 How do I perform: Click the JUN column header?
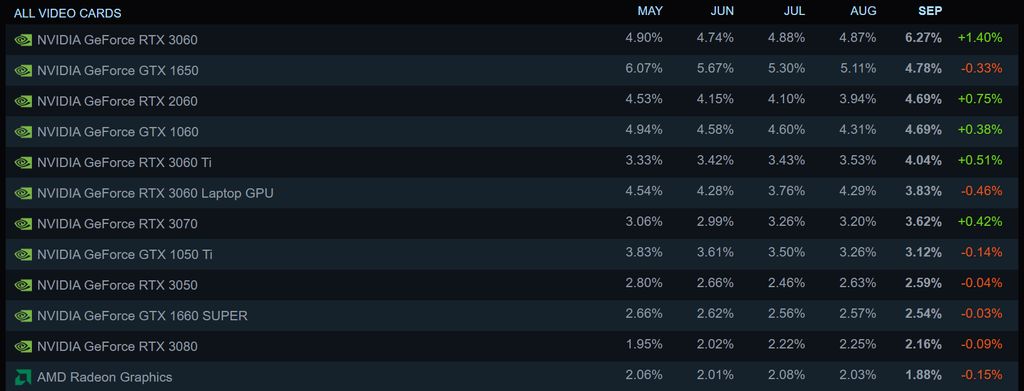(722, 11)
